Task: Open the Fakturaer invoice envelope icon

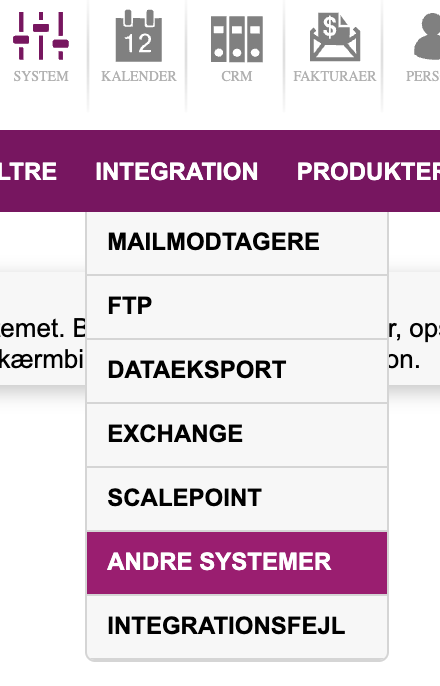Action: coord(335,37)
